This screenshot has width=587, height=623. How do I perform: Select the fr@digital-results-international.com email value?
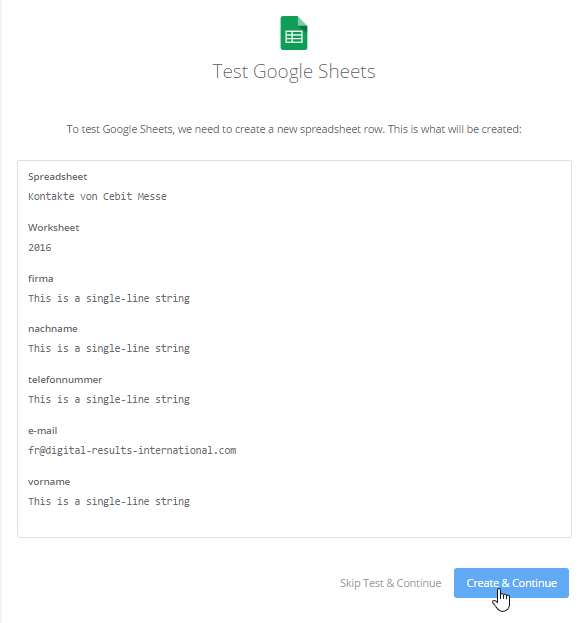pos(132,451)
